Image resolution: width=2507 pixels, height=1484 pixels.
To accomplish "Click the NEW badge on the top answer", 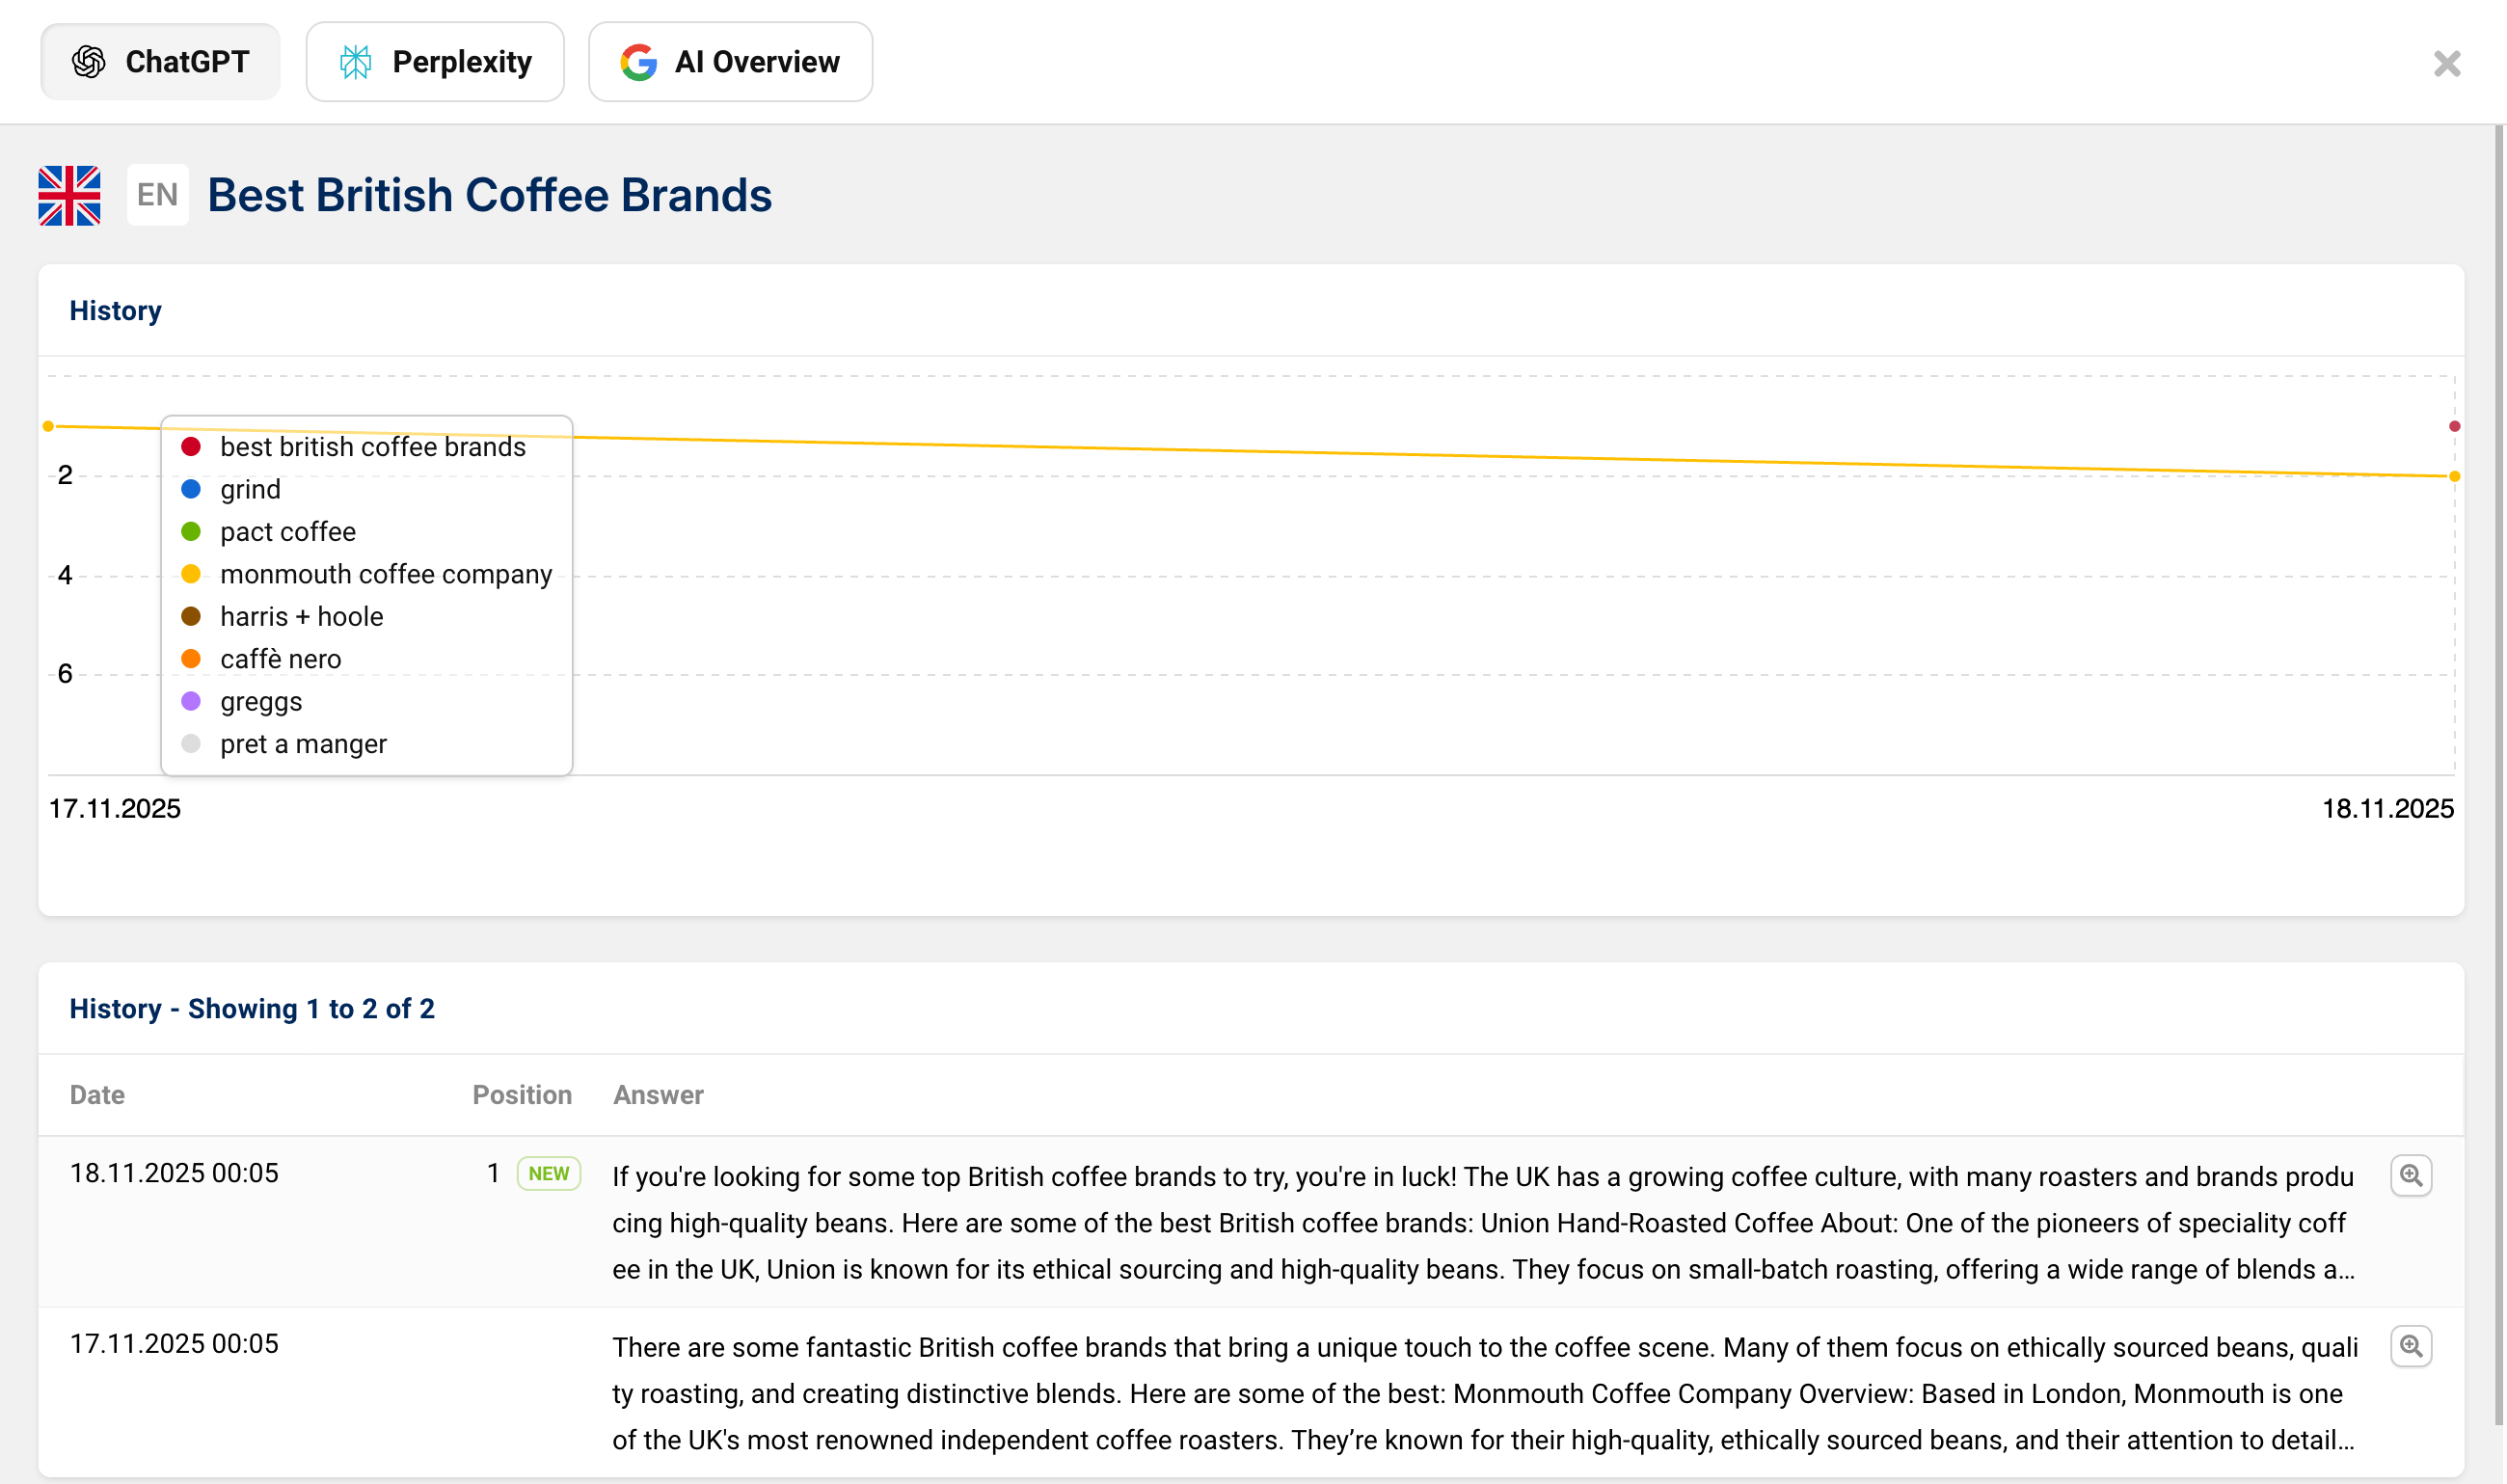I will click(548, 1173).
